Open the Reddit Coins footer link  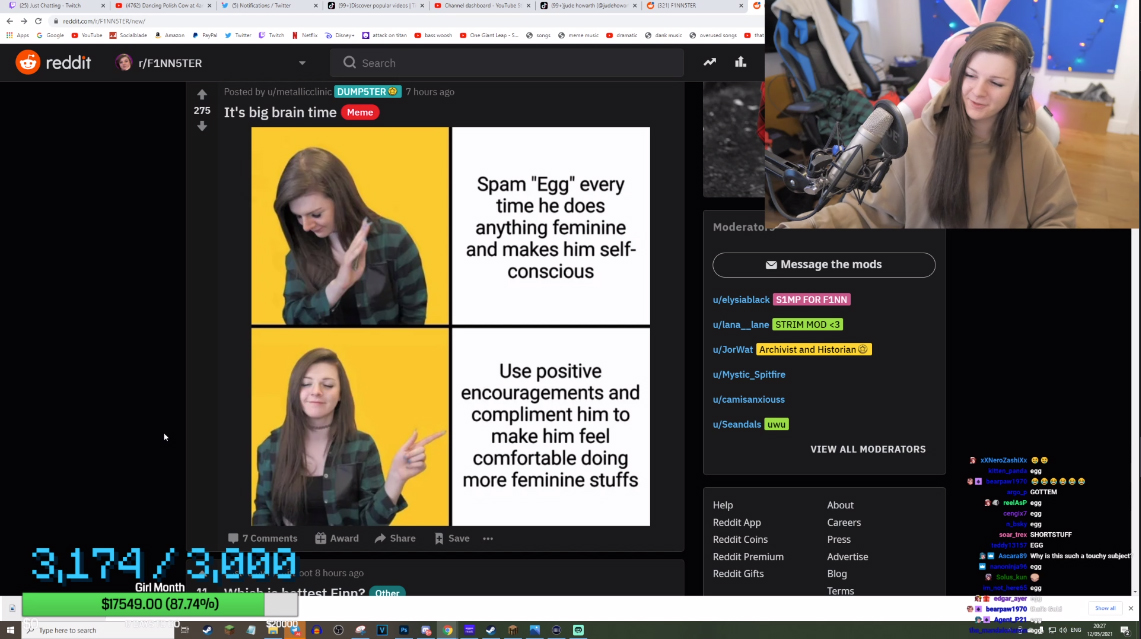point(740,539)
